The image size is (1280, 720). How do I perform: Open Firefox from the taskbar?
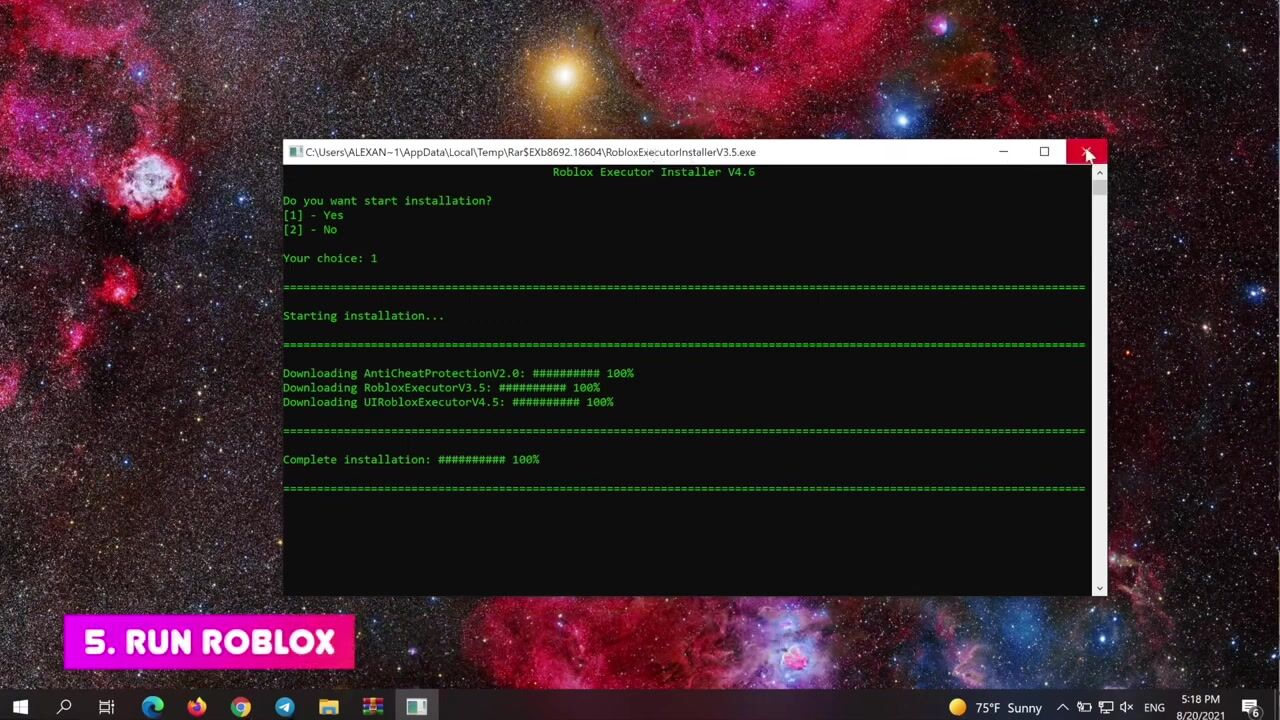click(x=196, y=707)
